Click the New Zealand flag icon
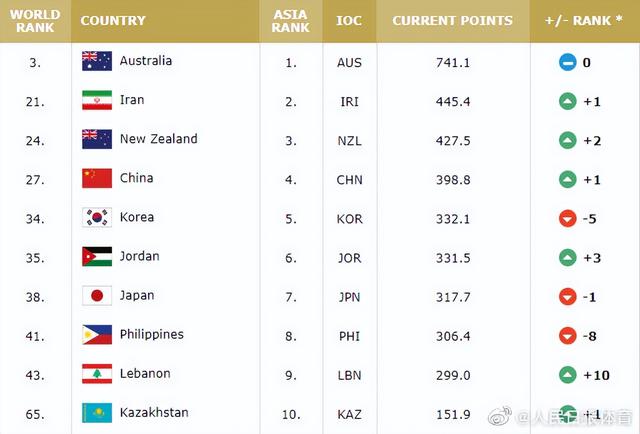The image size is (640, 434). (97, 139)
